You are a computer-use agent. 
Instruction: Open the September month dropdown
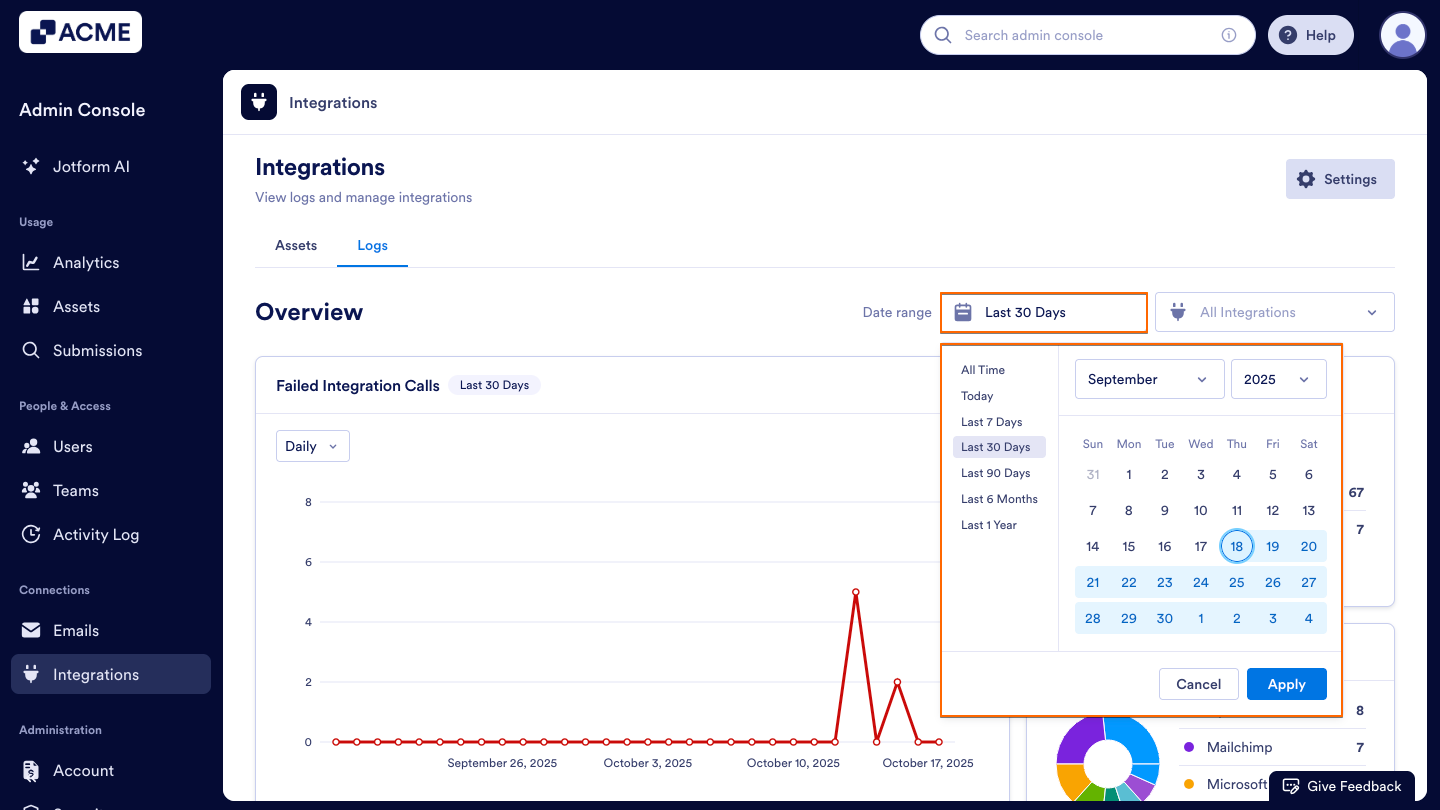click(1149, 379)
